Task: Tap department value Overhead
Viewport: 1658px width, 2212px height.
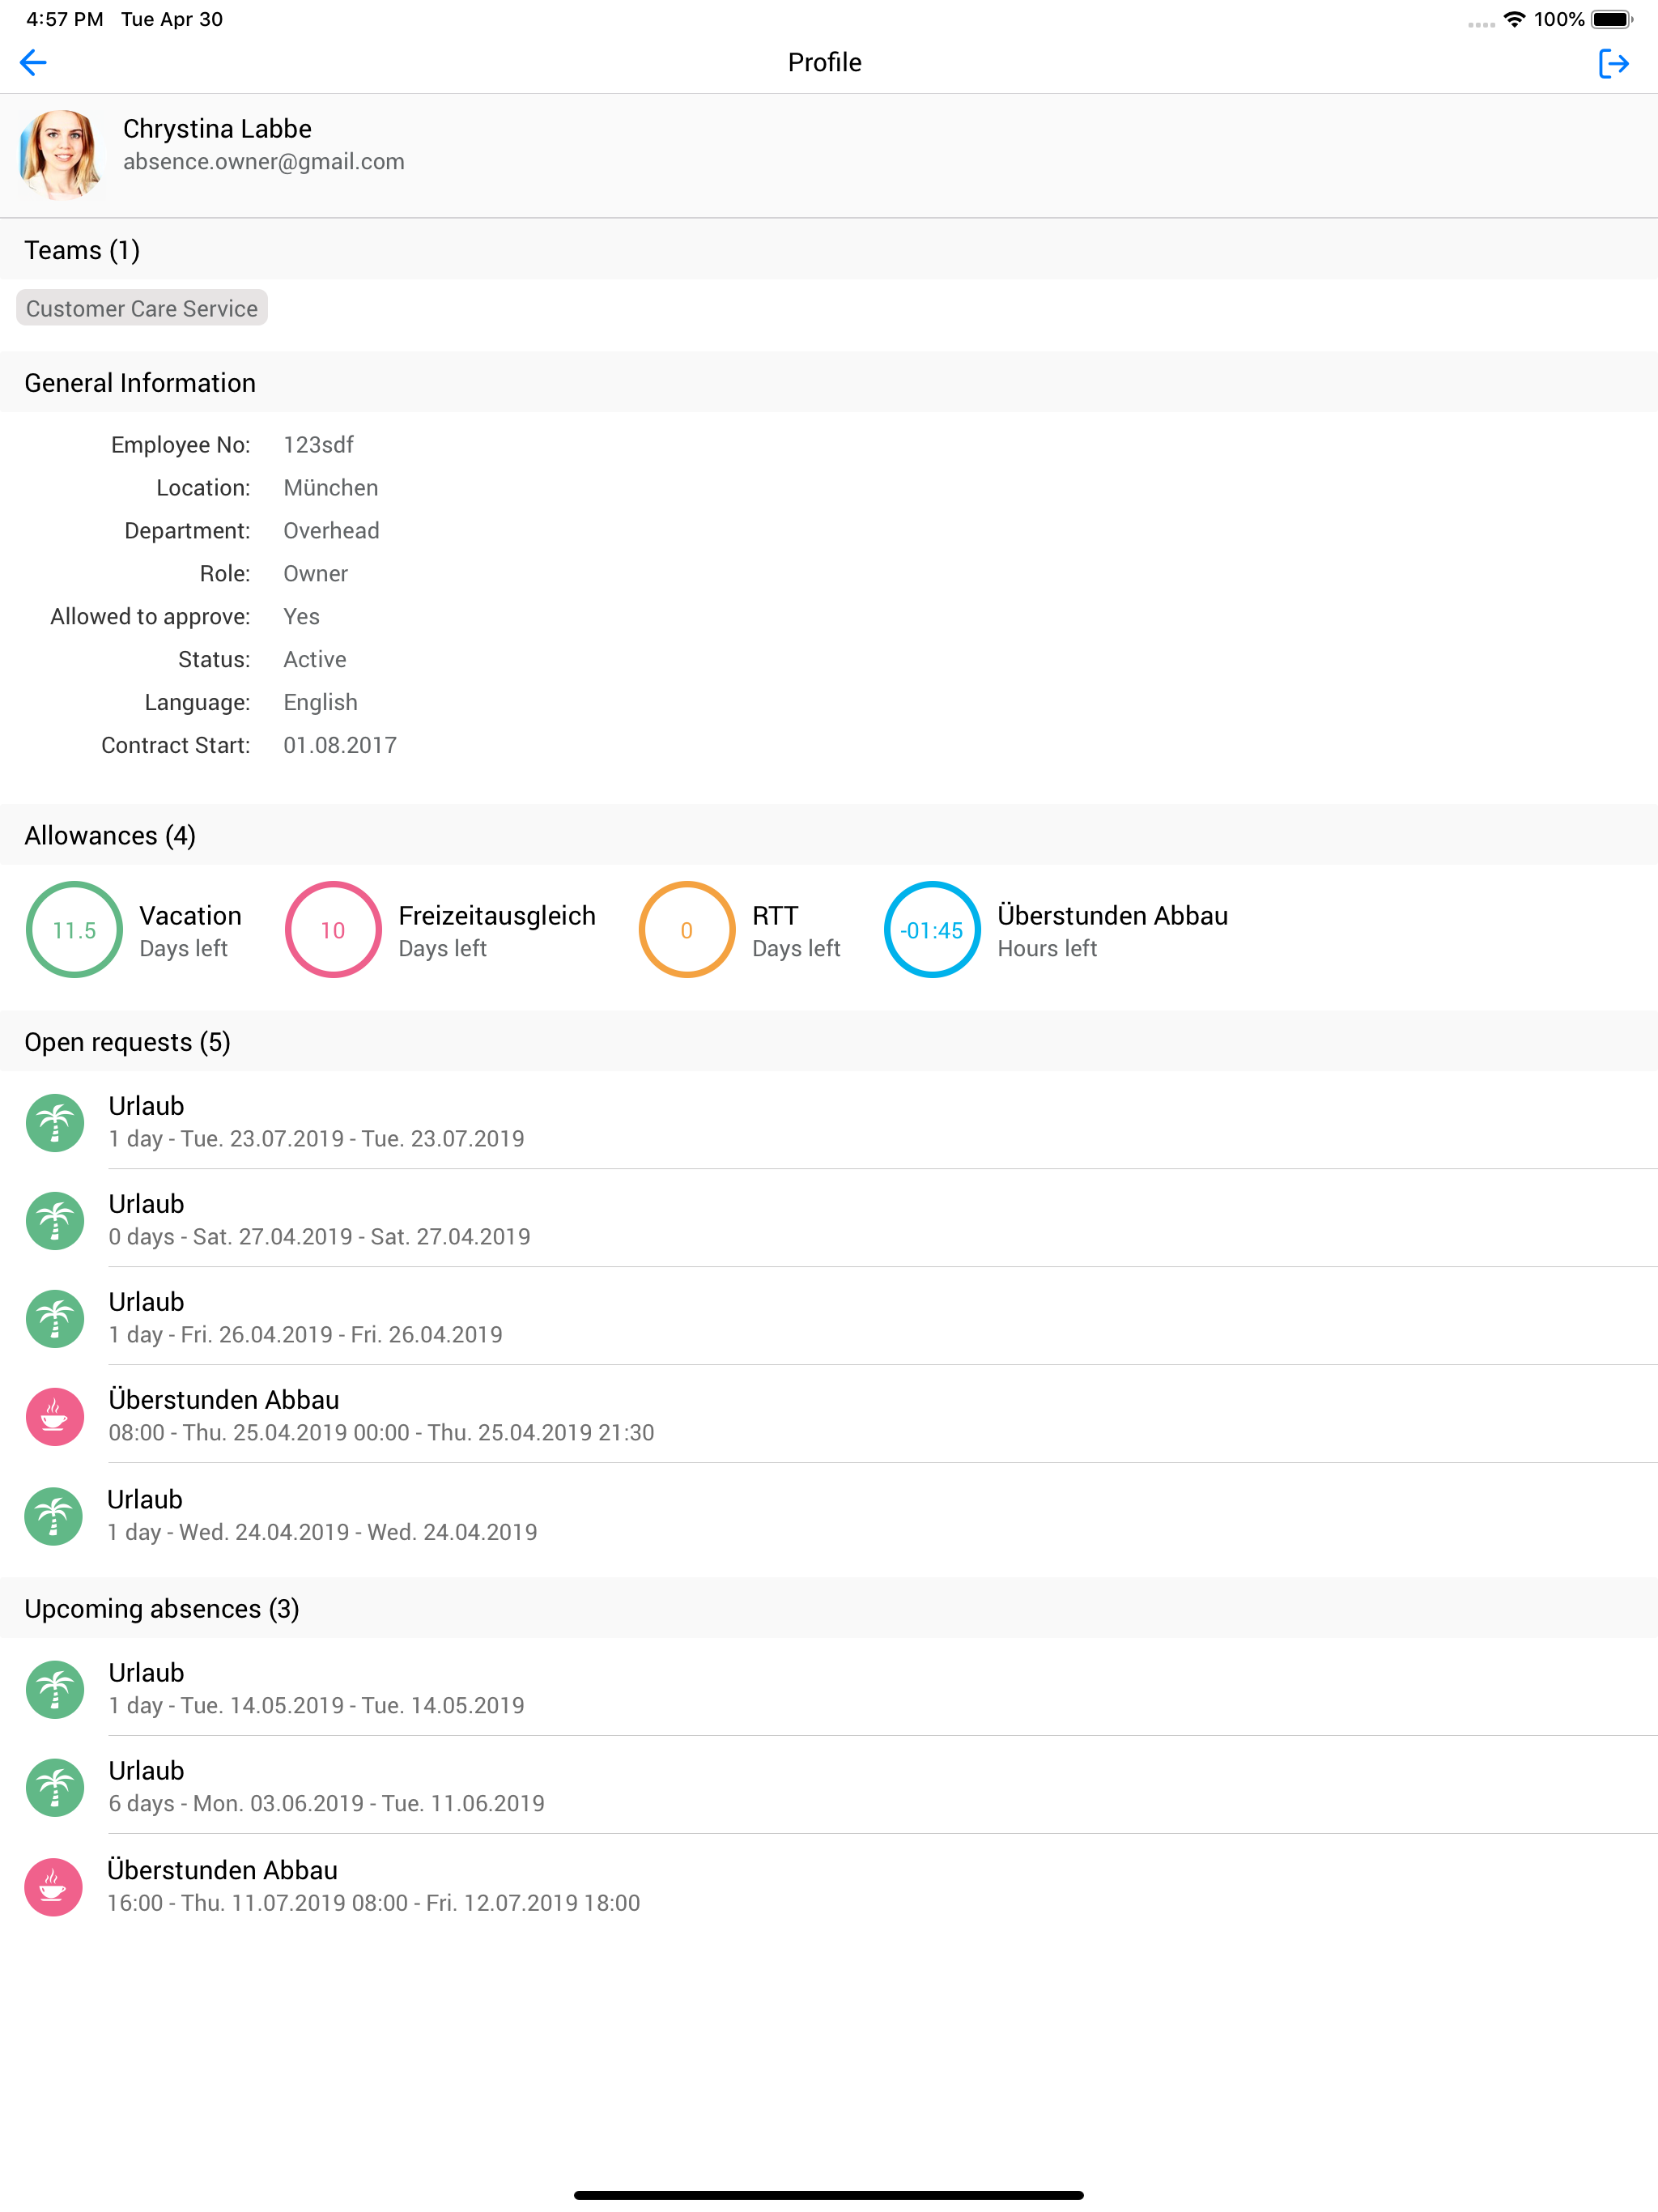Action: point(331,531)
